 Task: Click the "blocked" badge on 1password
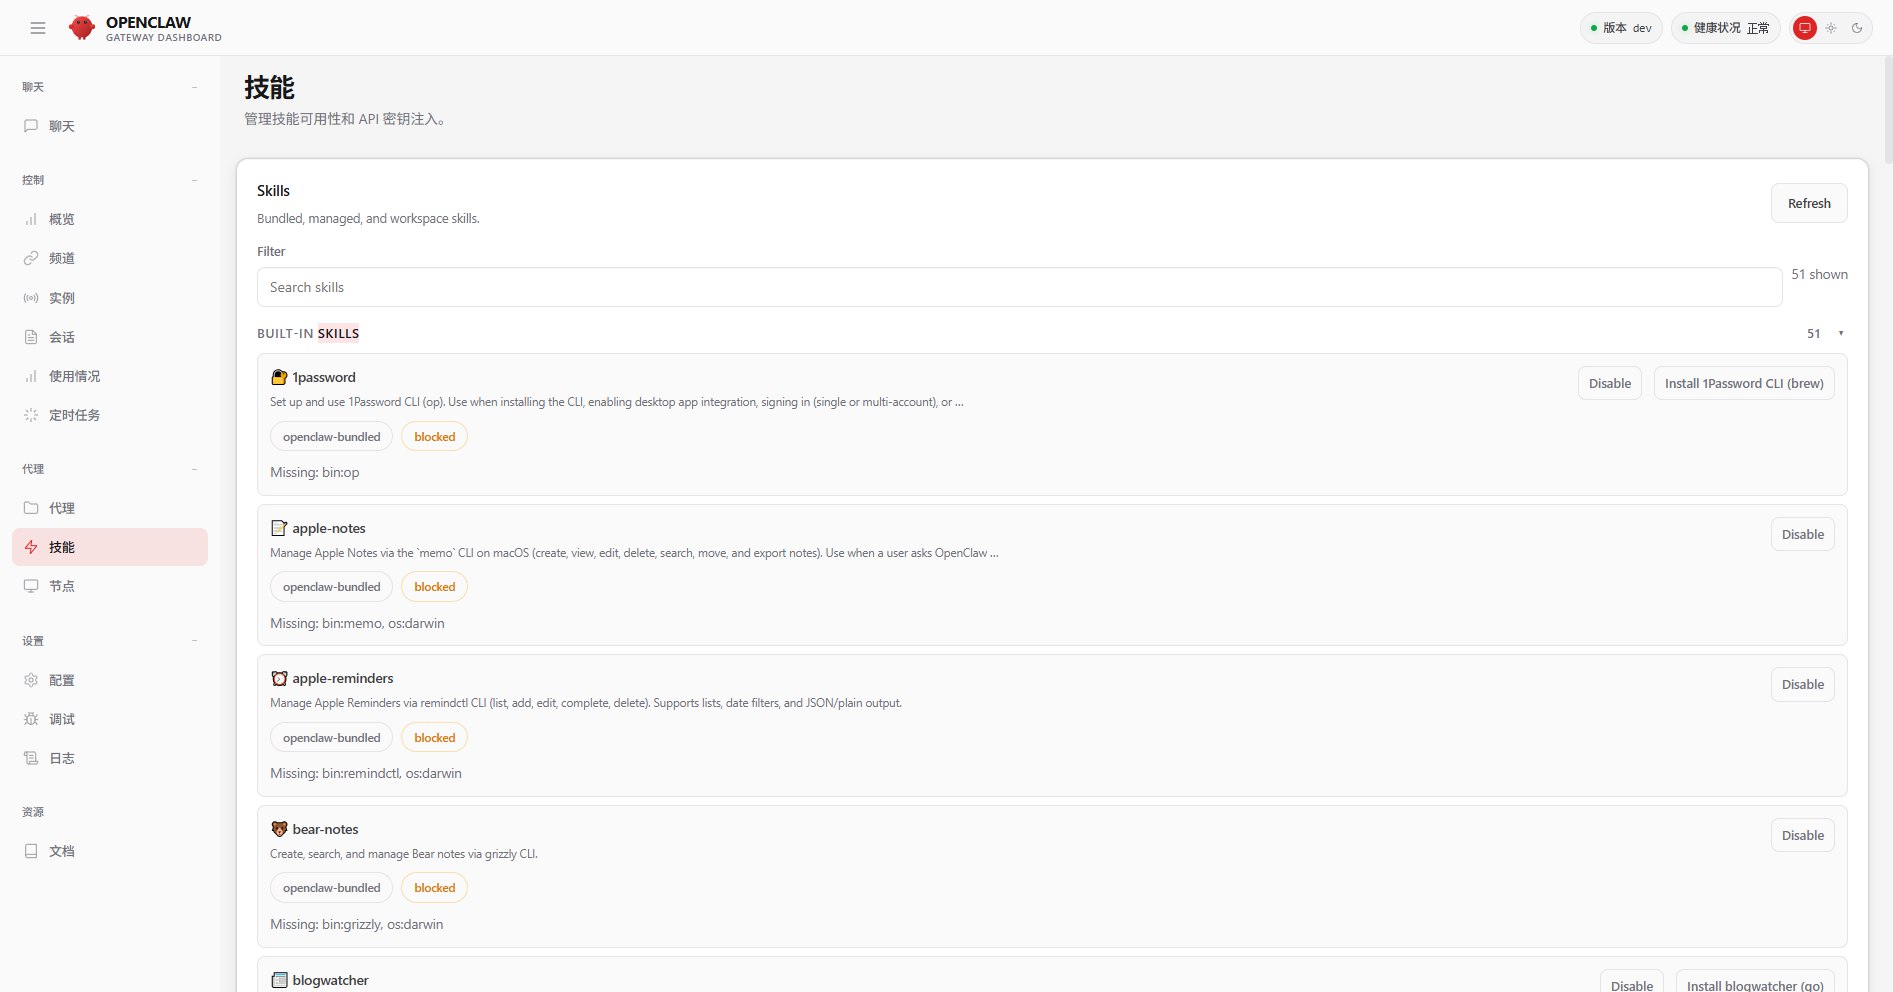[x=434, y=437]
